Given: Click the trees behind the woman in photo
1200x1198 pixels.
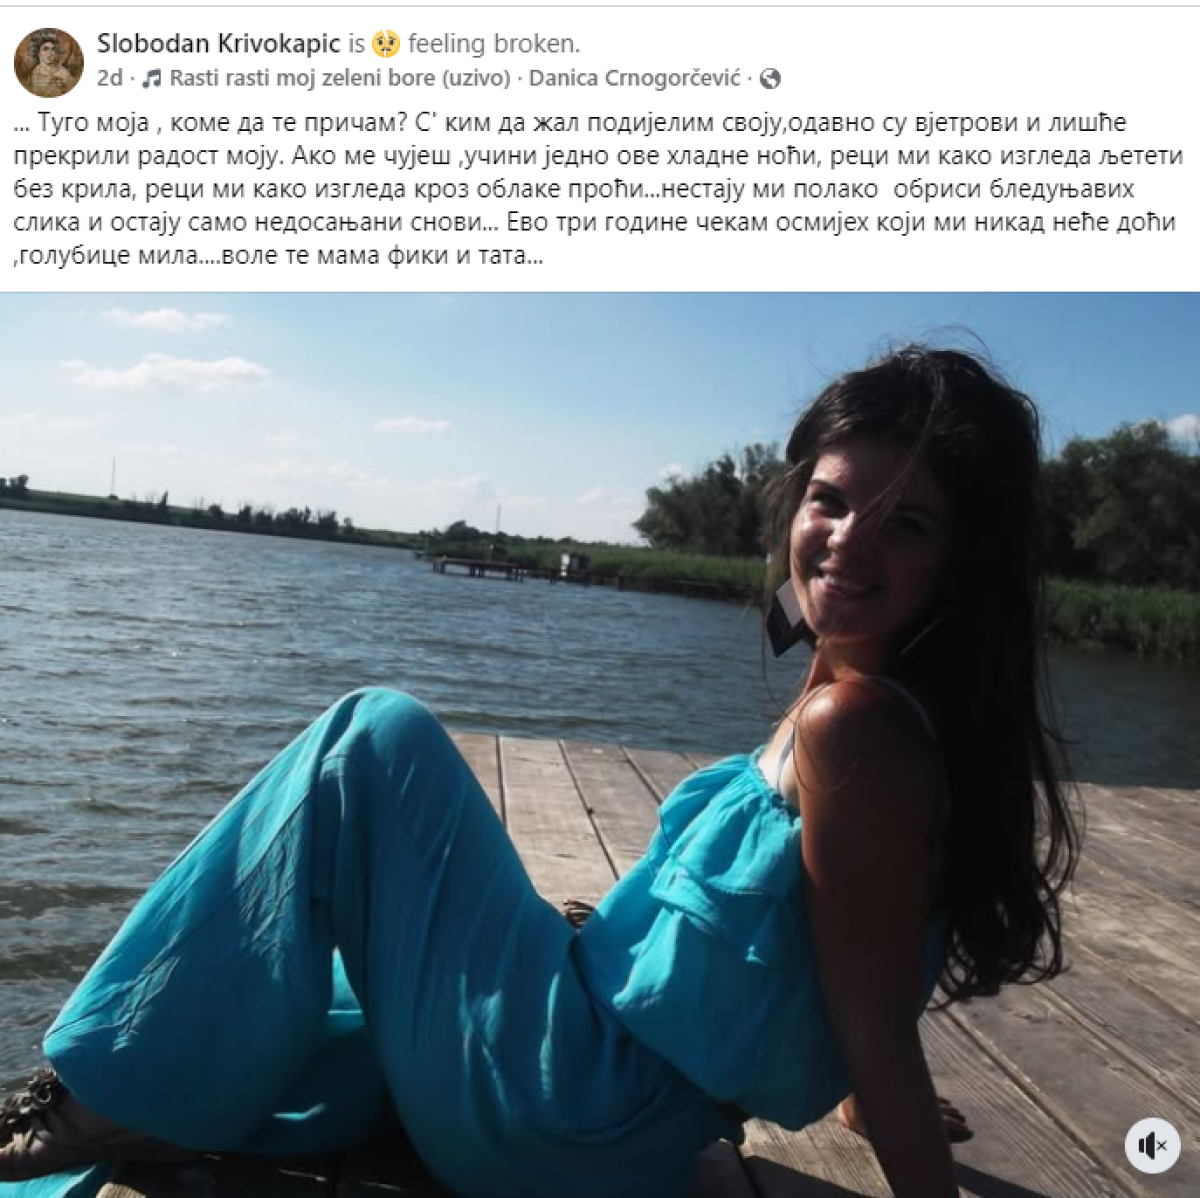Looking at the screenshot, I should pos(1120,500).
